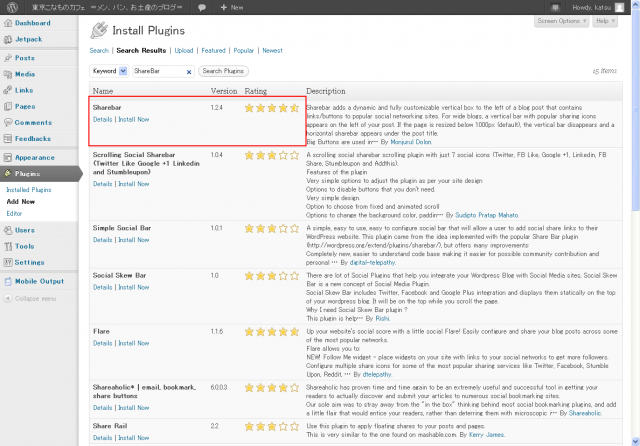Click the WordPress logo in admin bar

12,7
